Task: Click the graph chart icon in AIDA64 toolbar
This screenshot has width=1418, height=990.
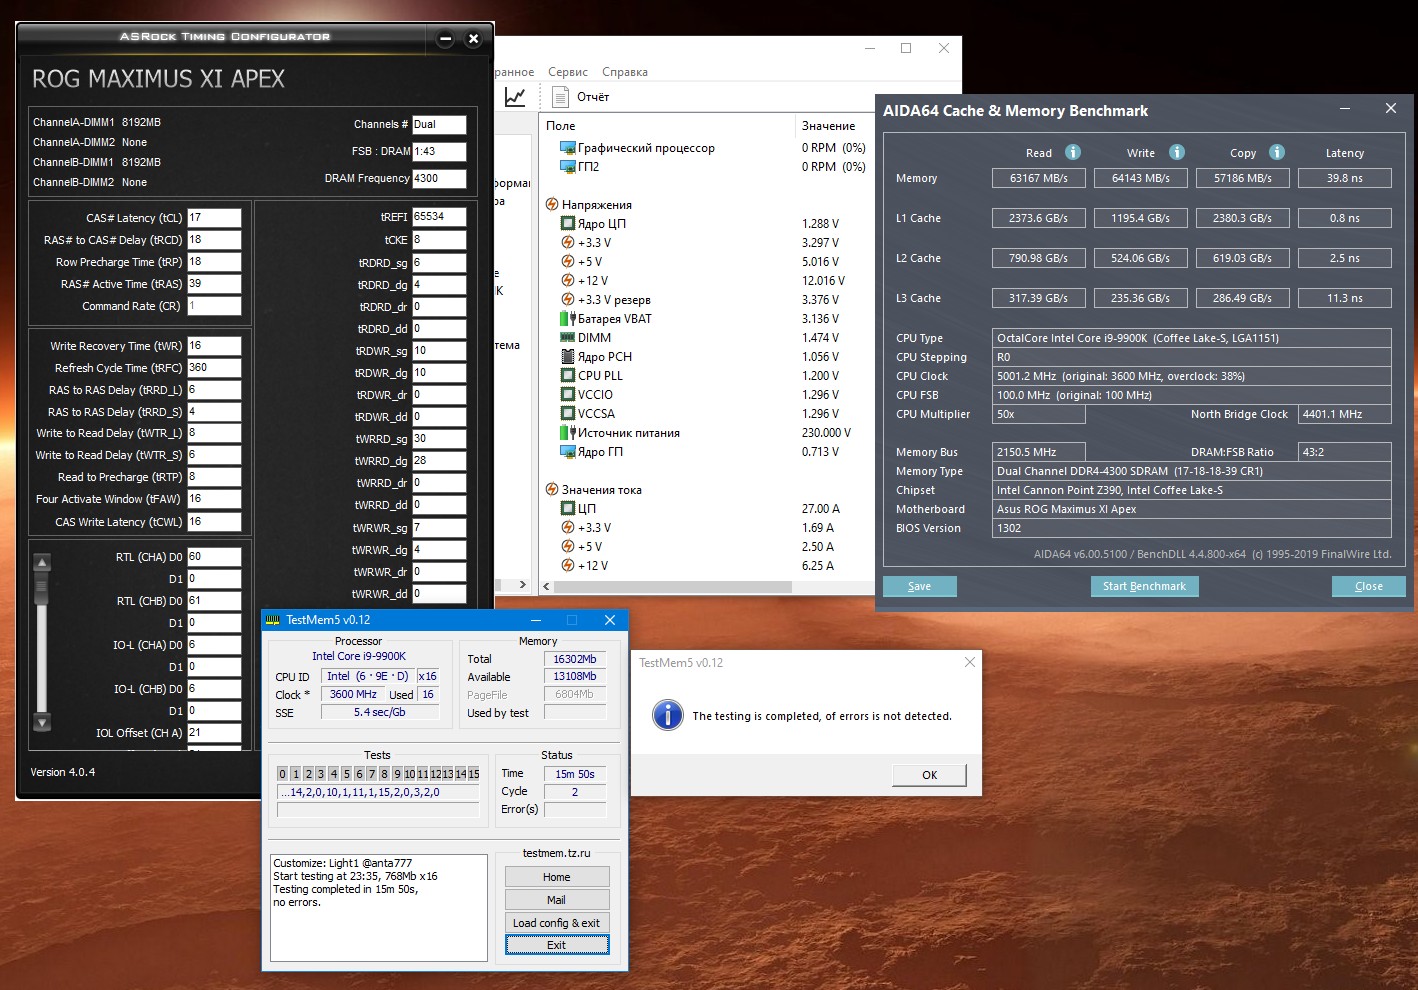Action: click(x=515, y=97)
